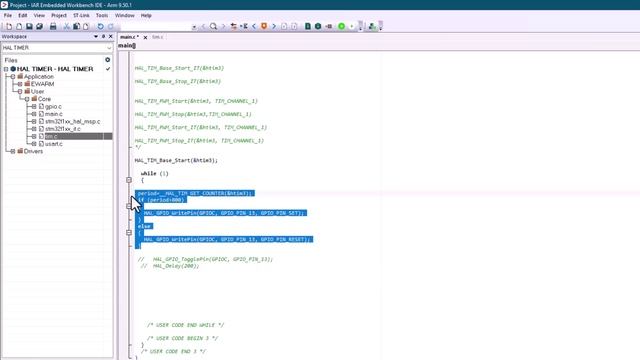Collapse the HAL TIMER project node
The image size is (640, 360).
coord(6,69)
